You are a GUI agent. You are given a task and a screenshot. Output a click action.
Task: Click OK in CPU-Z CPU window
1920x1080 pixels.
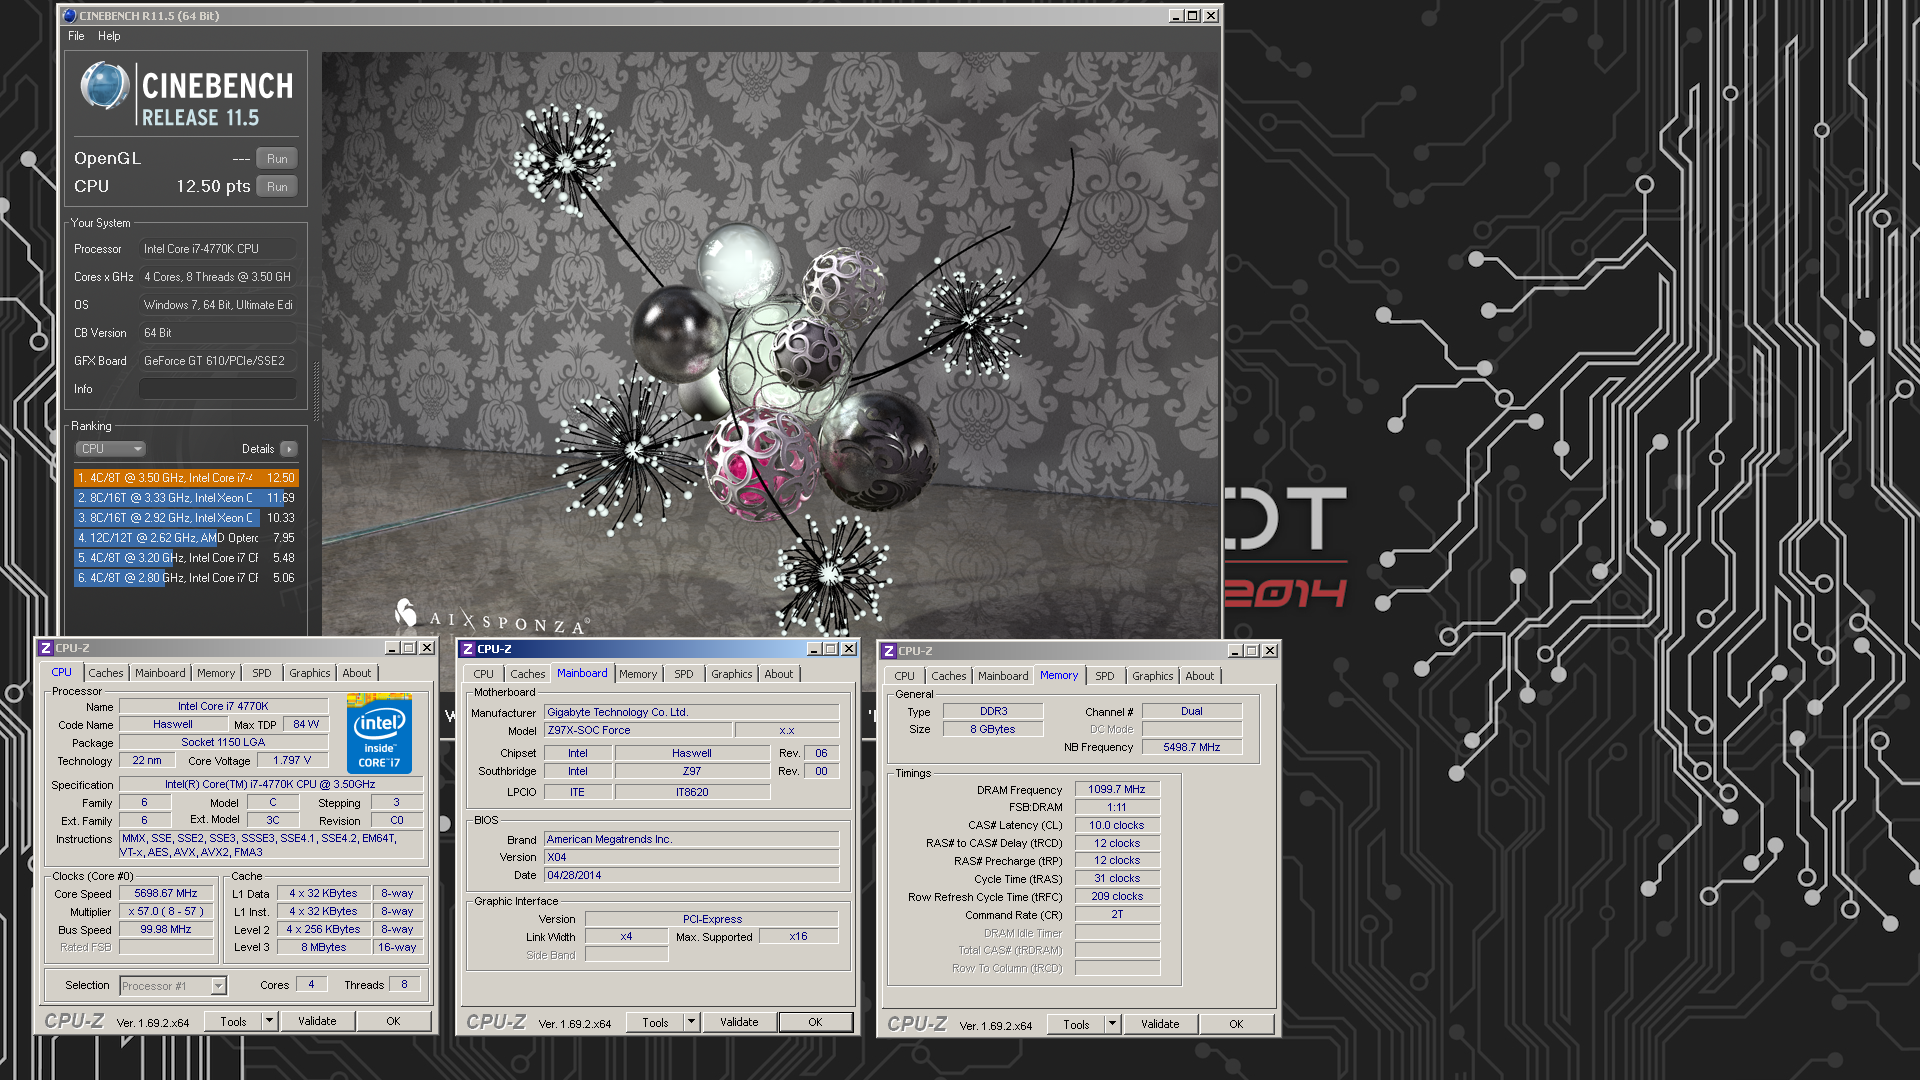coord(393,1021)
